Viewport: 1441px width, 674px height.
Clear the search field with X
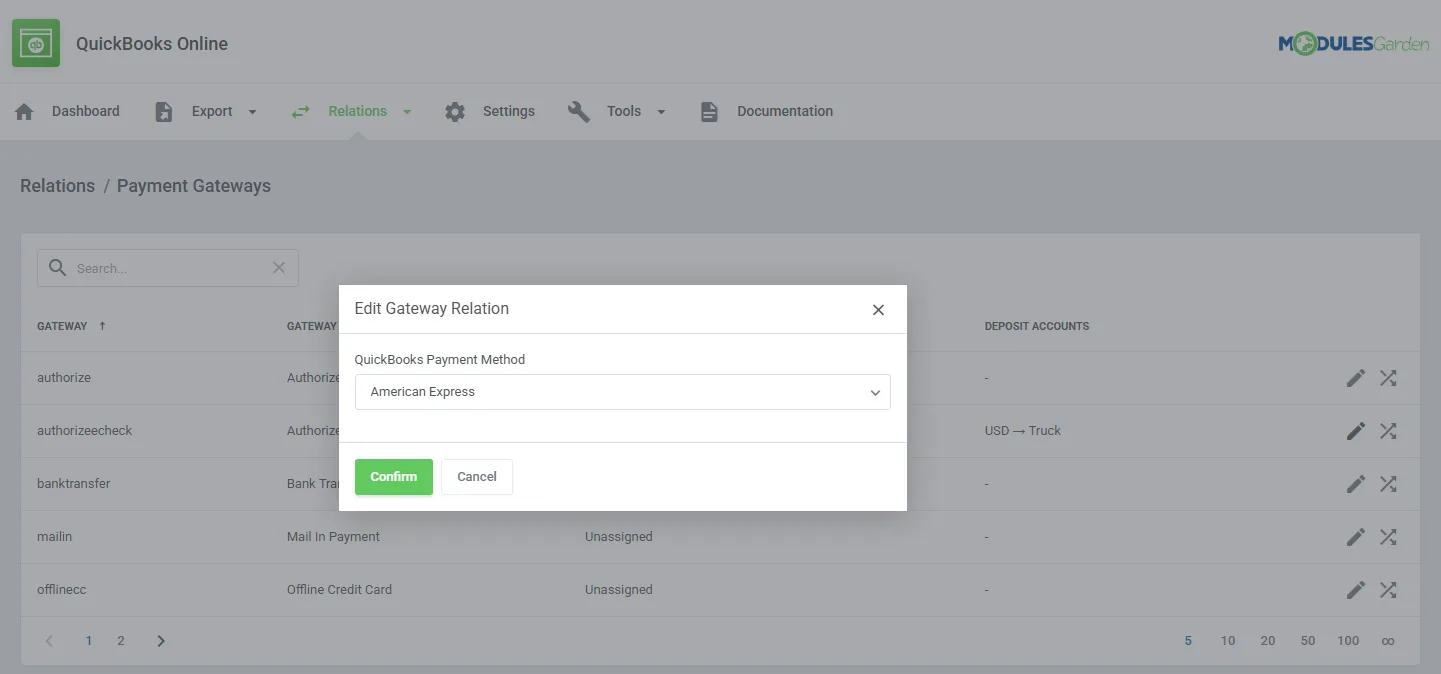pyautogui.click(x=279, y=268)
